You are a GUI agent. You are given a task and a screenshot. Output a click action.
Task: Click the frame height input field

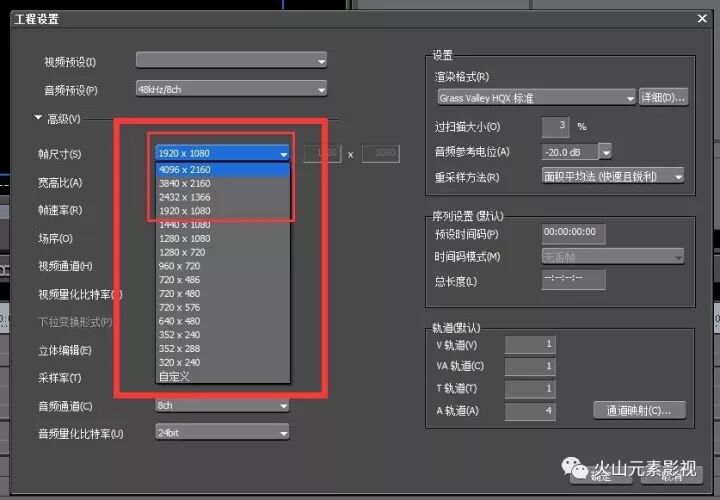point(381,153)
